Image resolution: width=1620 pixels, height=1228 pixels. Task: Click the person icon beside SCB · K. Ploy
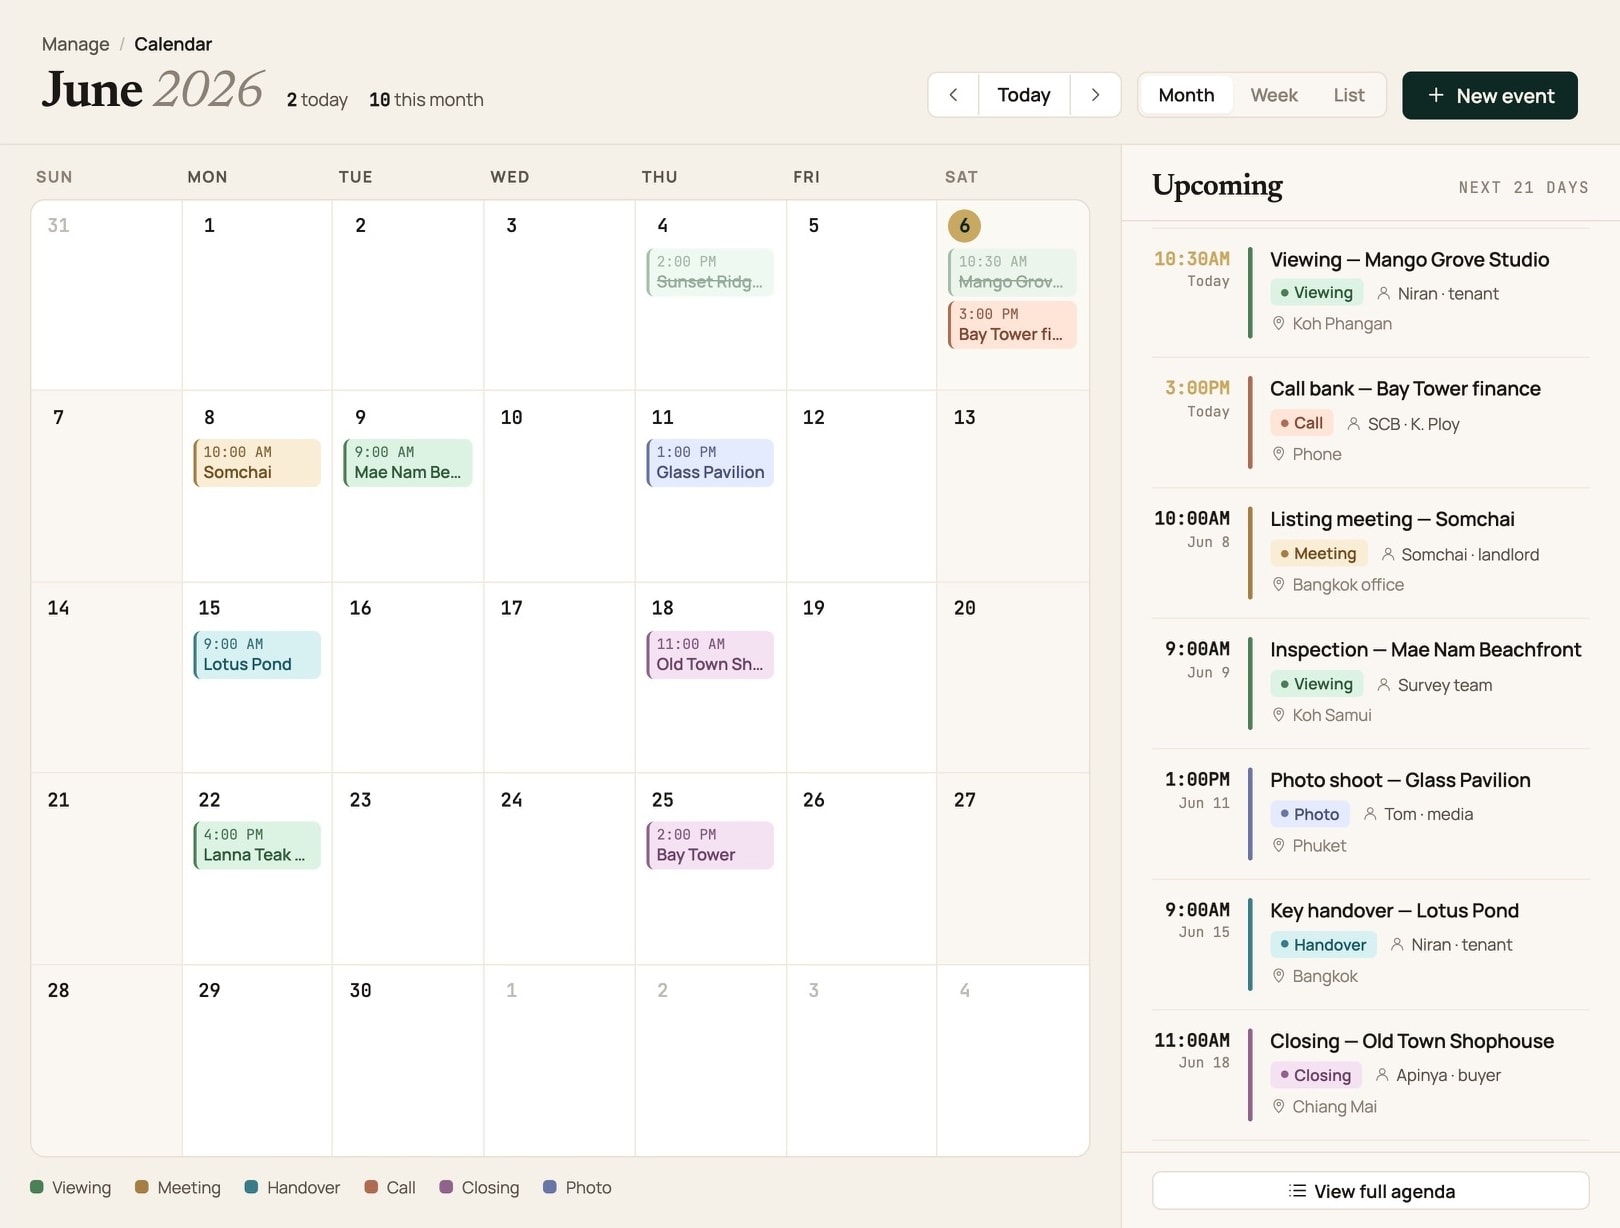tap(1353, 424)
